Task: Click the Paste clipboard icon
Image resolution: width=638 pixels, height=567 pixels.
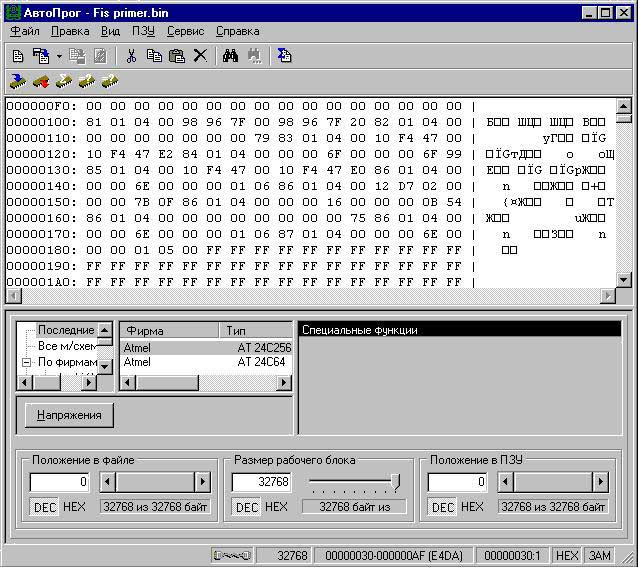Action: pos(177,56)
